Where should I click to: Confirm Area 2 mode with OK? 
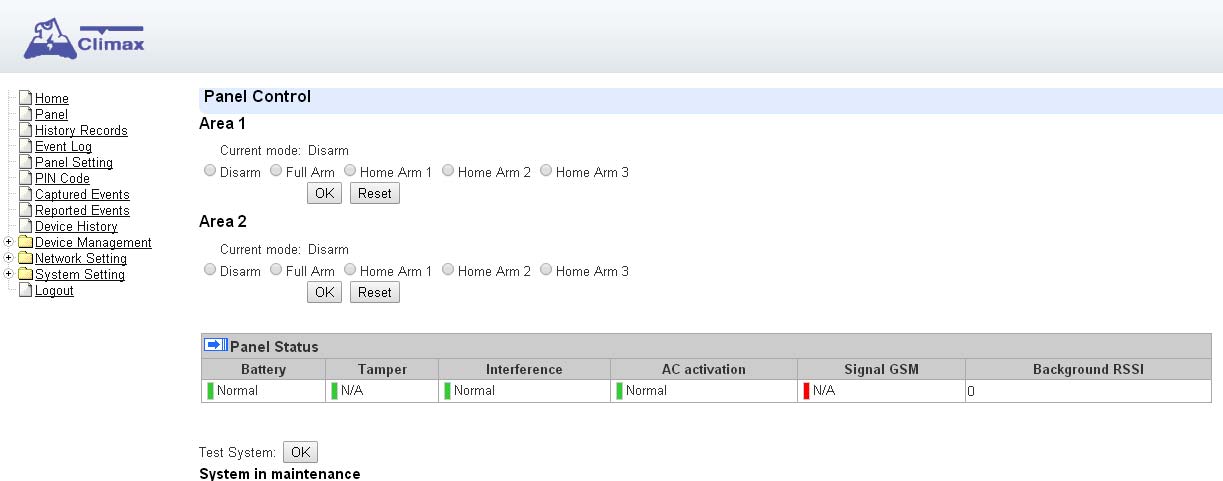tap(324, 292)
